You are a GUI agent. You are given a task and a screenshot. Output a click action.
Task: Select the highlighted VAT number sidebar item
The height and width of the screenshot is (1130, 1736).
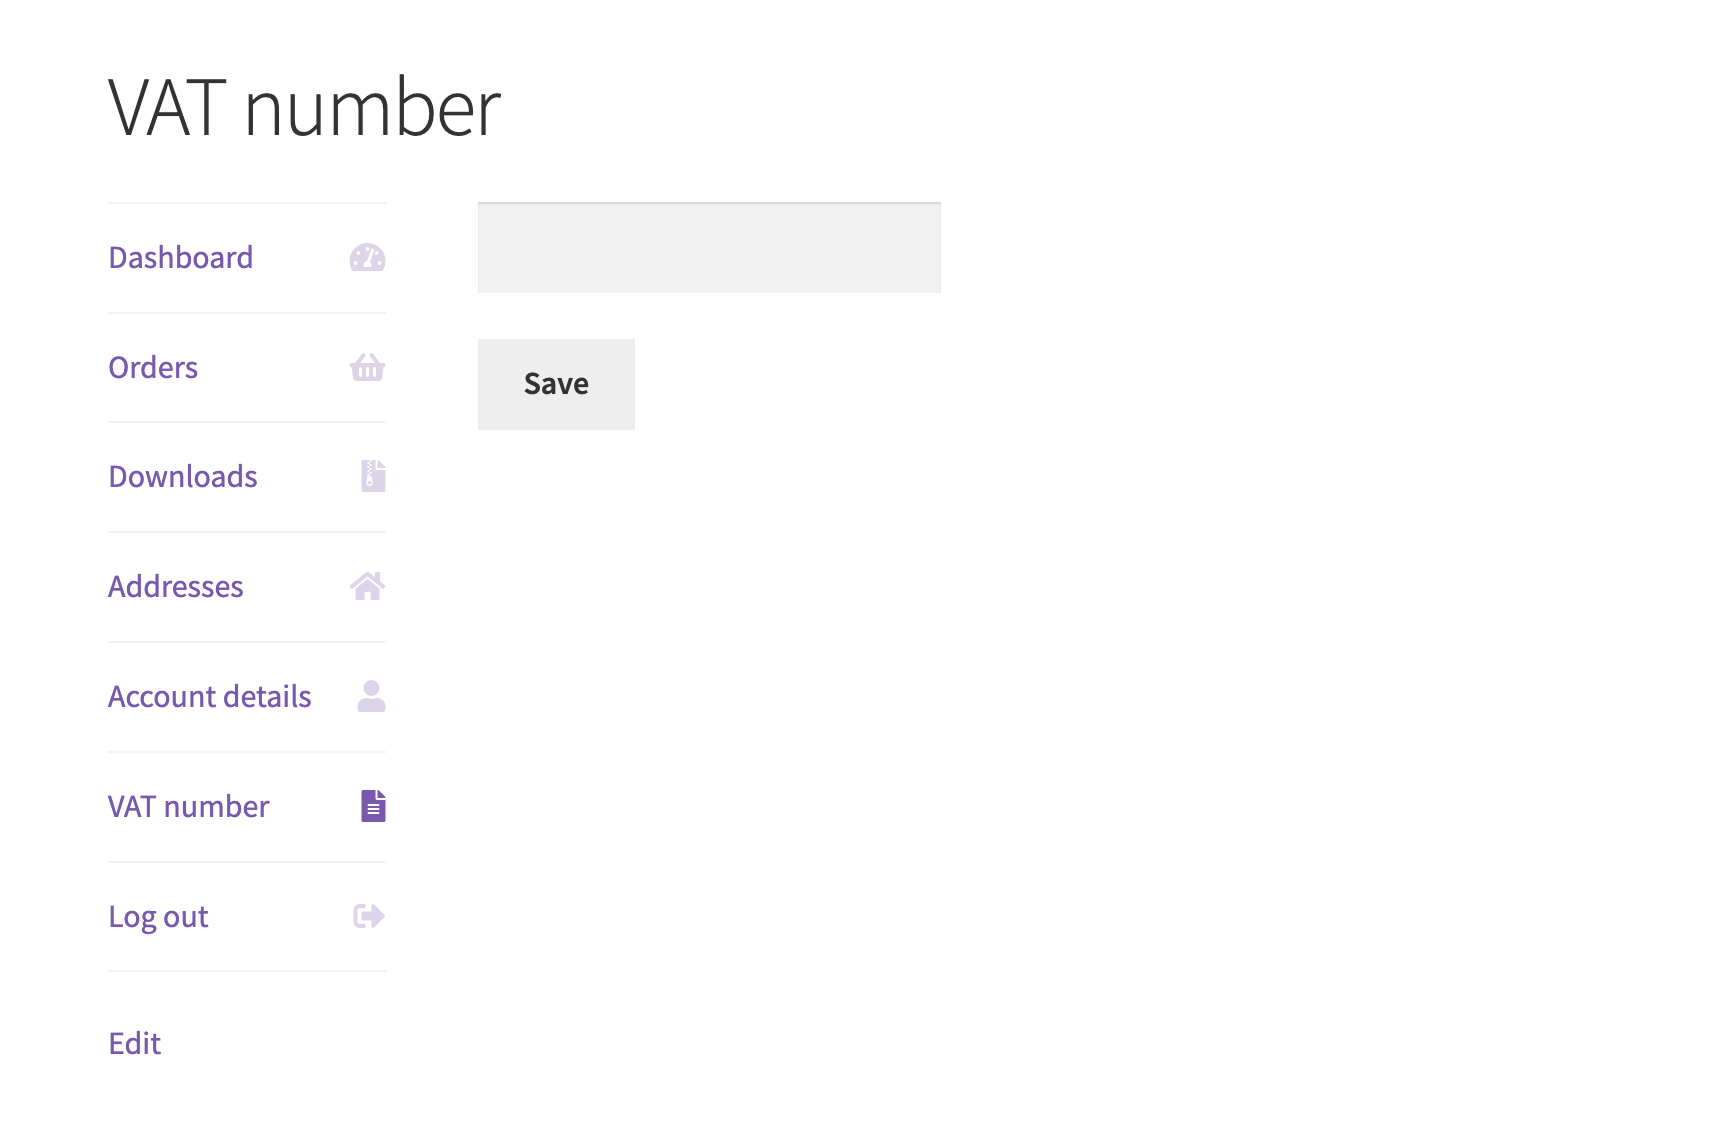coord(189,806)
